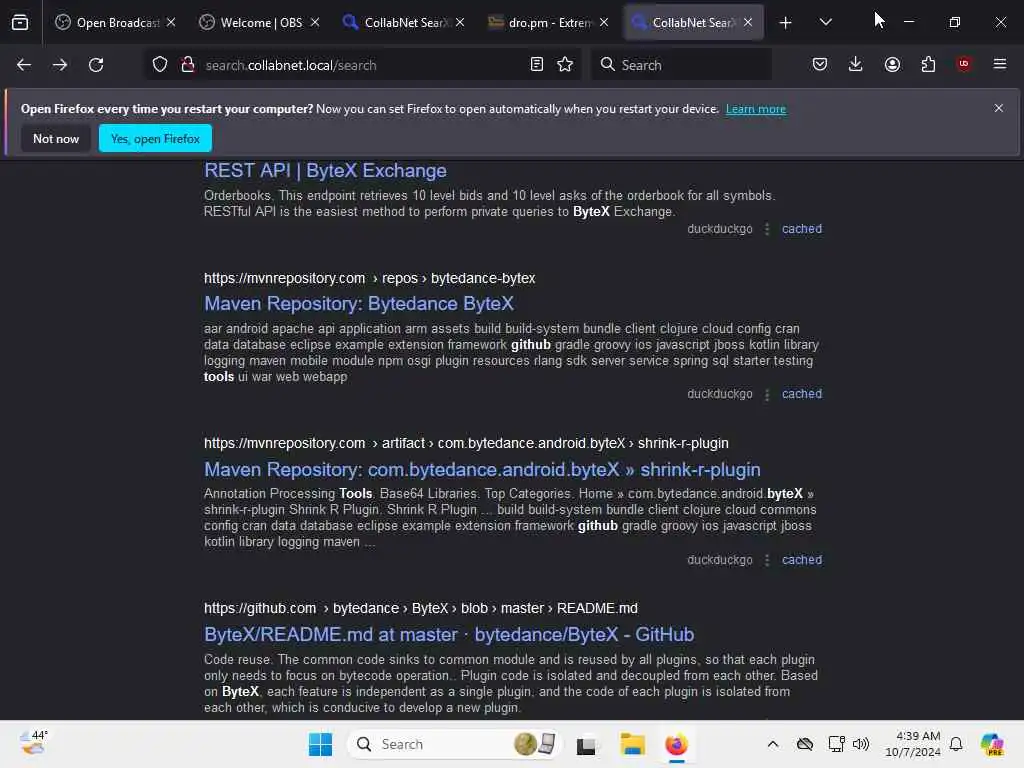Go back one page
This screenshot has width=1024, height=768.
[24, 65]
